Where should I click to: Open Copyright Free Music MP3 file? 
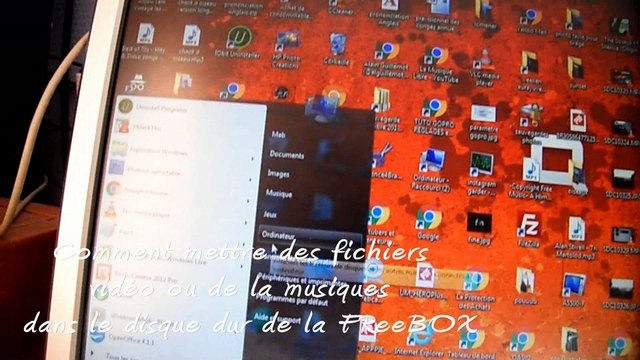tap(531, 178)
